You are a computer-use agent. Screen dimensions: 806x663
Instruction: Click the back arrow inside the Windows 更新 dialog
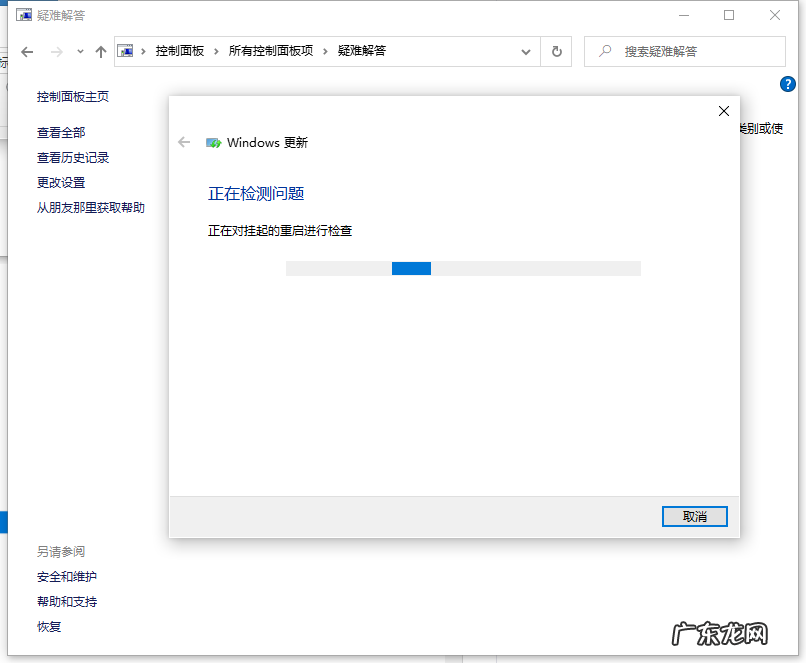(184, 142)
